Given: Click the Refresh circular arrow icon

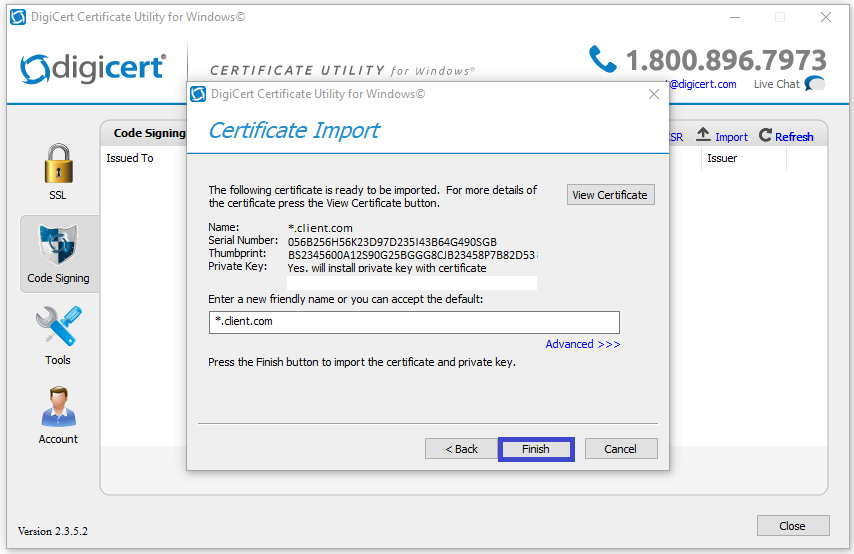Looking at the screenshot, I should pyautogui.click(x=765, y=135).
